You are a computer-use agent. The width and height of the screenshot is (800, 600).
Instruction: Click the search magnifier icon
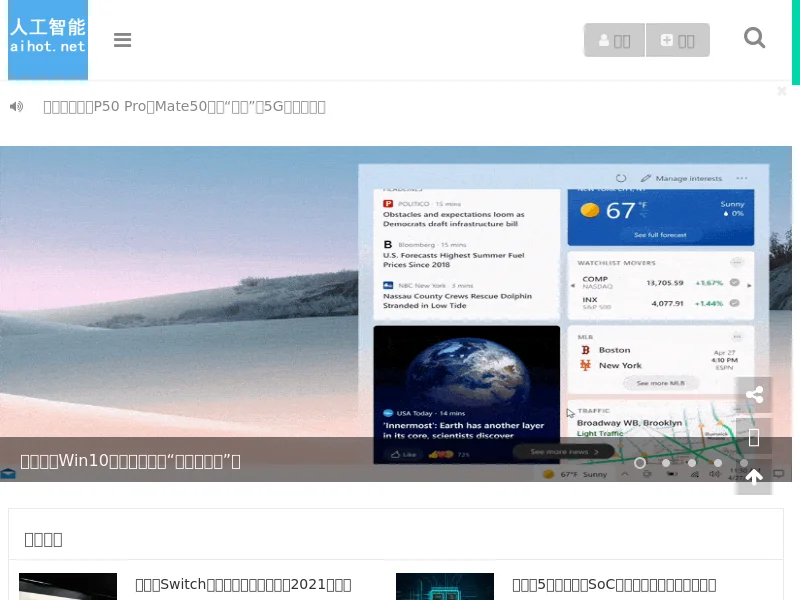[x=755, y=38]
